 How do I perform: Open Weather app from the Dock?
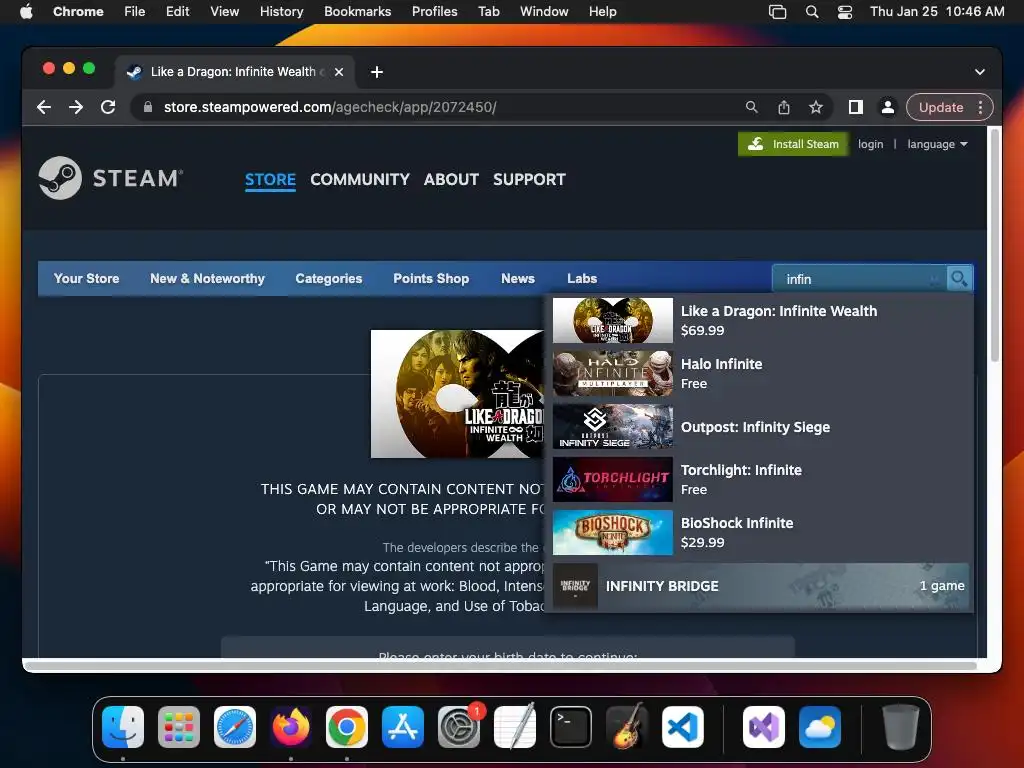(x=820, y=726)
